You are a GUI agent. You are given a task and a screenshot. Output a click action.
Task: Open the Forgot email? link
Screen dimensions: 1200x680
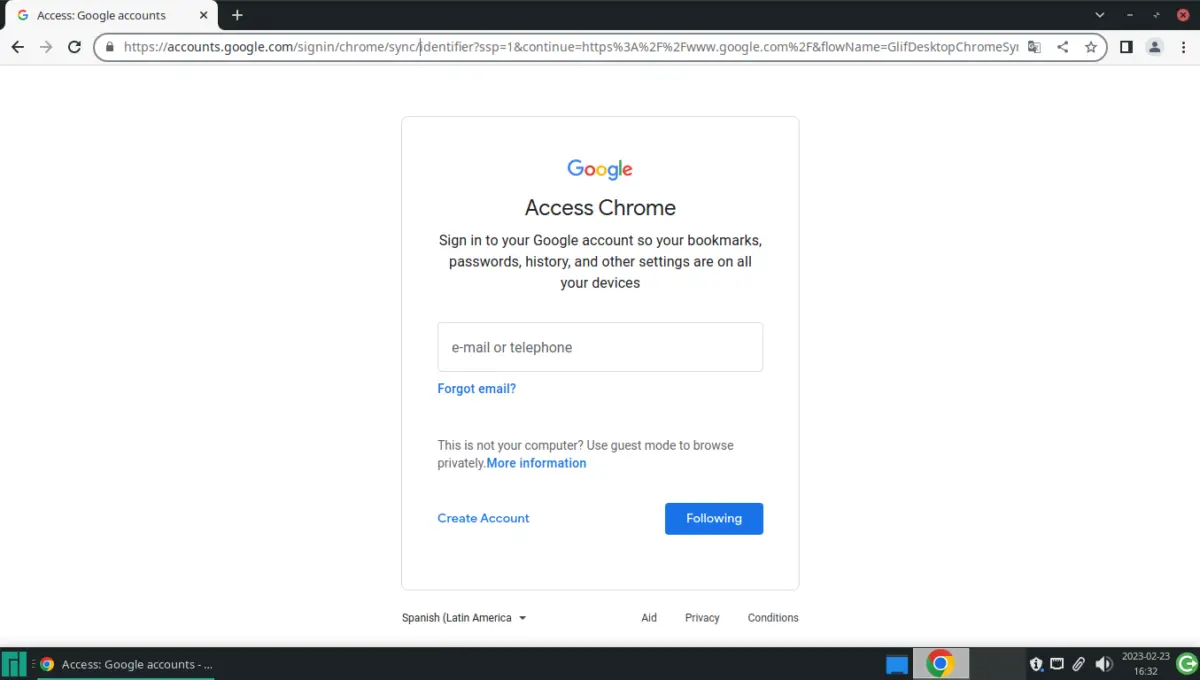[x=477, y=389]
